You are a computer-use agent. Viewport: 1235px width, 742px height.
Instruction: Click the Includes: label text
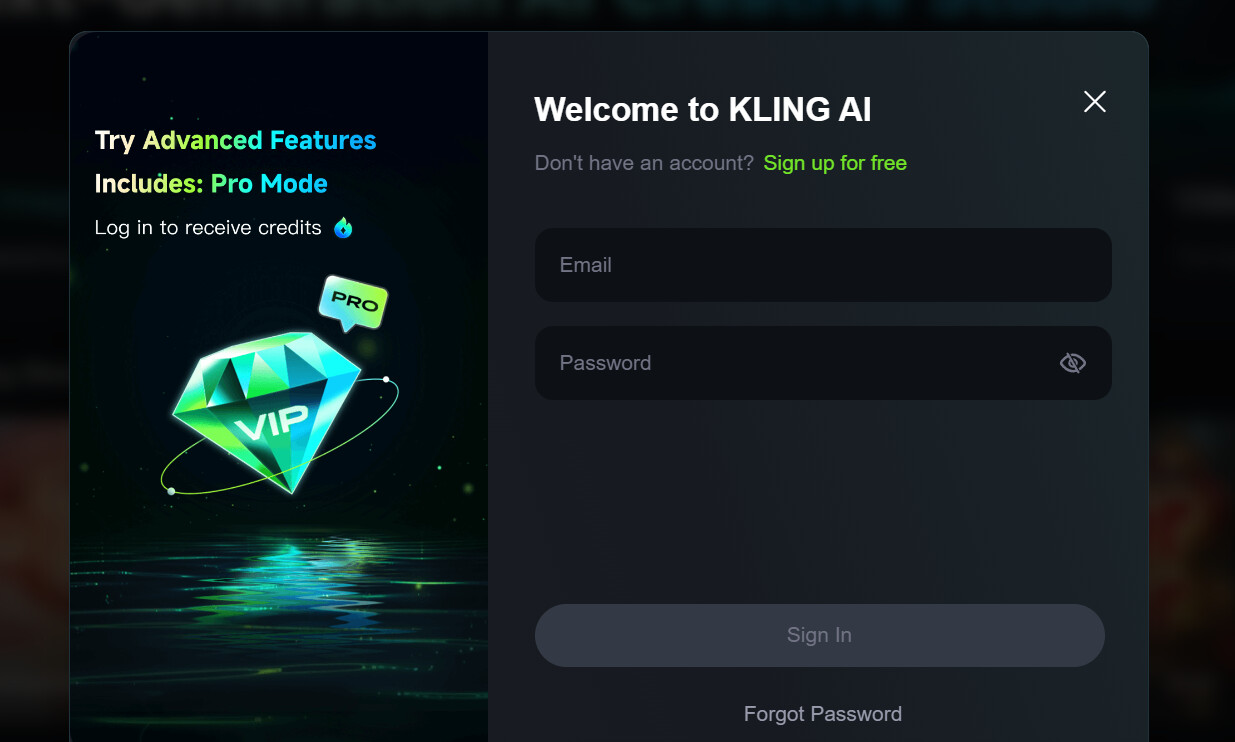(149, 184)
